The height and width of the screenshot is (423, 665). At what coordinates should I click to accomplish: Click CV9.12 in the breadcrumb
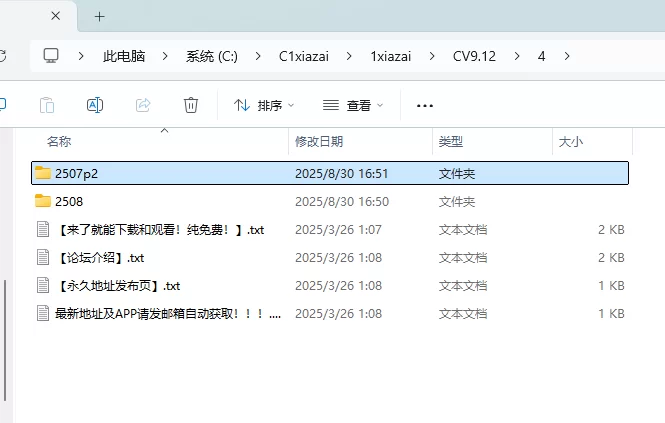tap(474, 56)
